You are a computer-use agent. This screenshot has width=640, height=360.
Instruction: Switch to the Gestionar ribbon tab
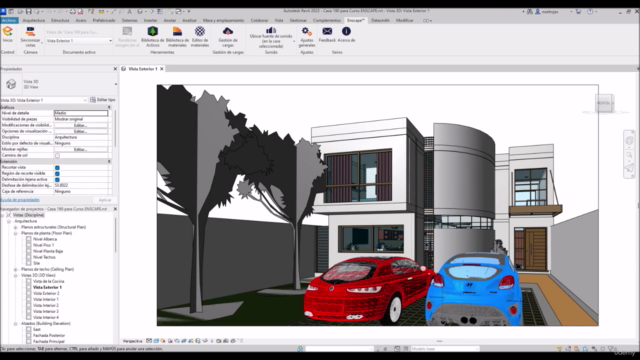tap(298, 20)
